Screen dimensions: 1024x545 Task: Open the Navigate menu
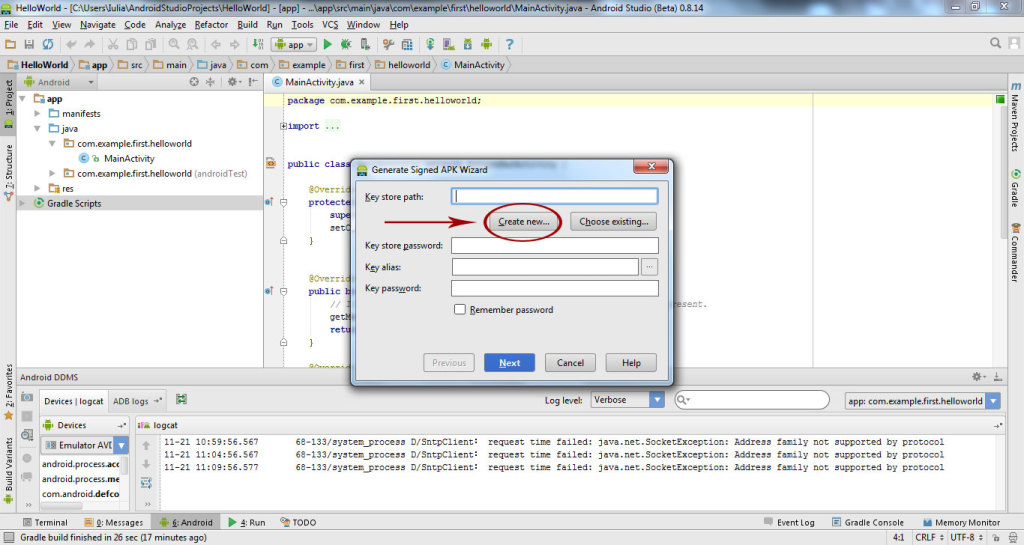pos(98,25)
